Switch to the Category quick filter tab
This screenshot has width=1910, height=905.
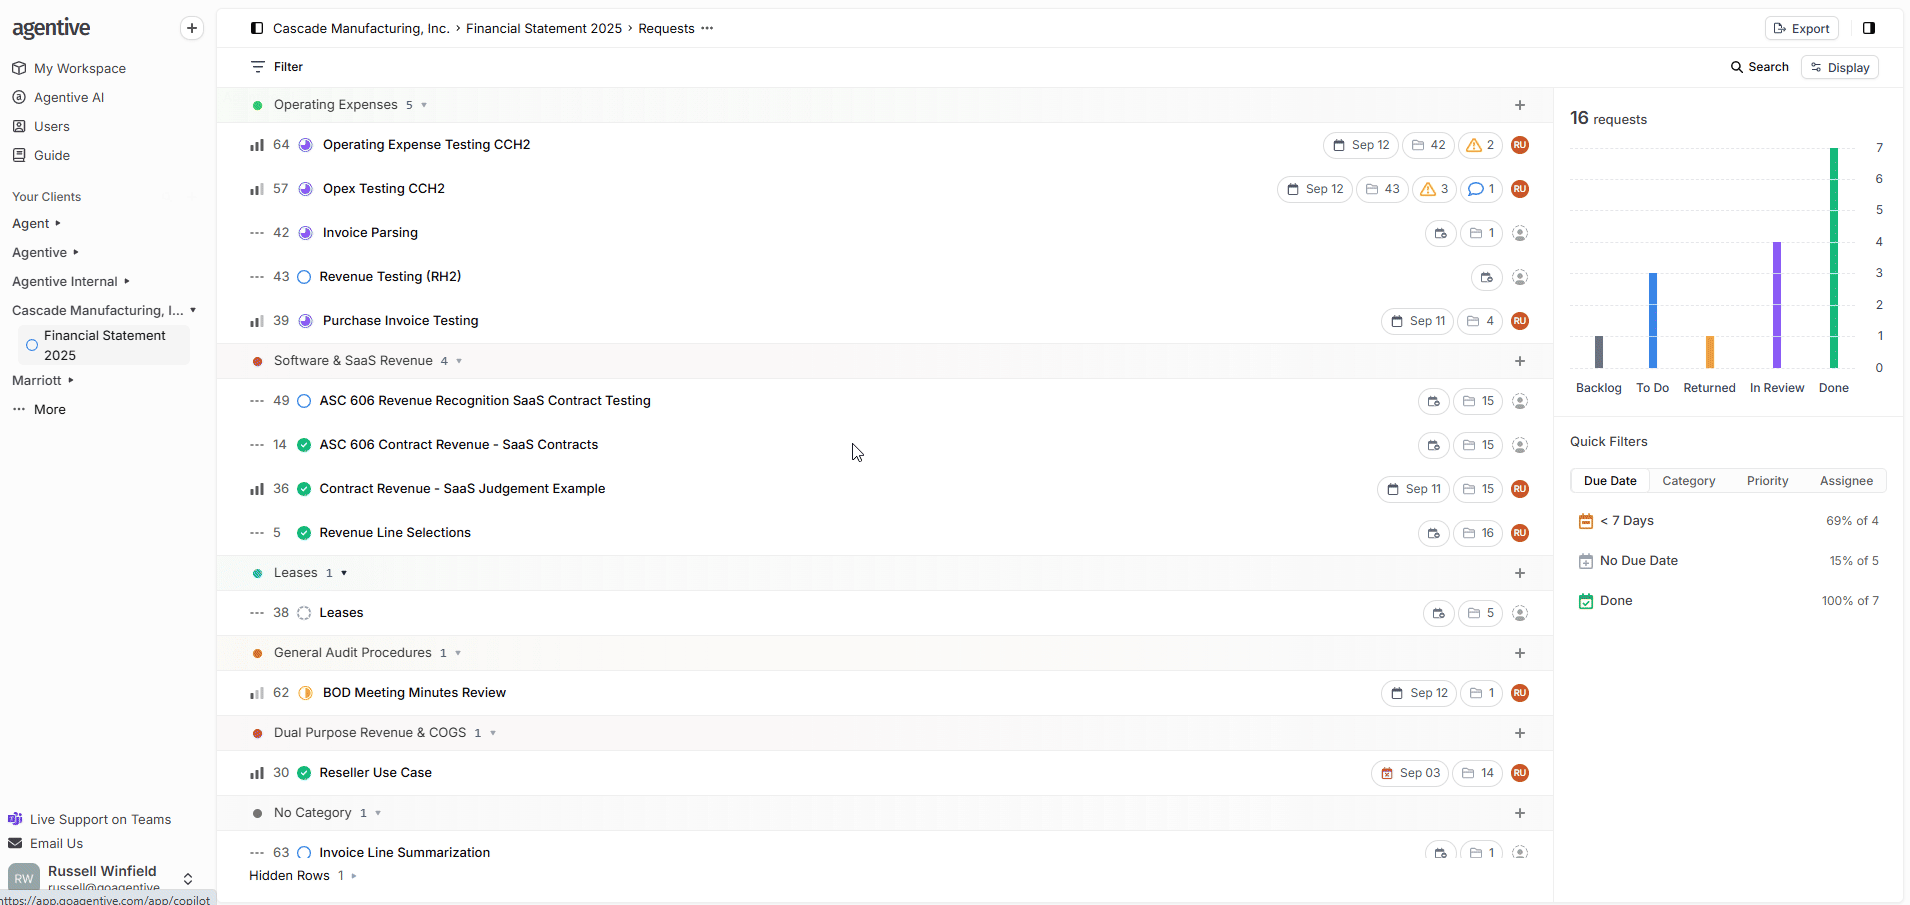(x=1688, y=481)
